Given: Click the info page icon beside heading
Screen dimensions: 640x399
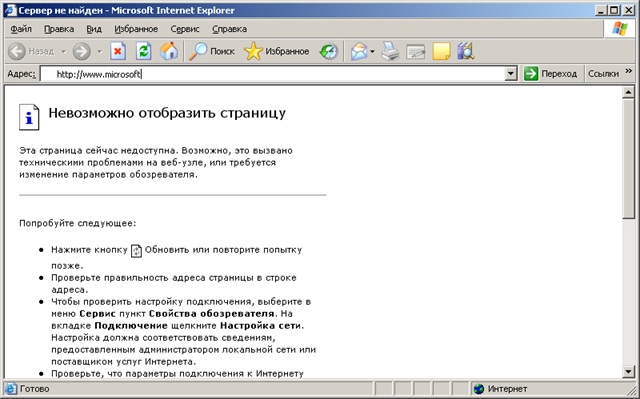Looking at the screenshot, I should [29, 117].
